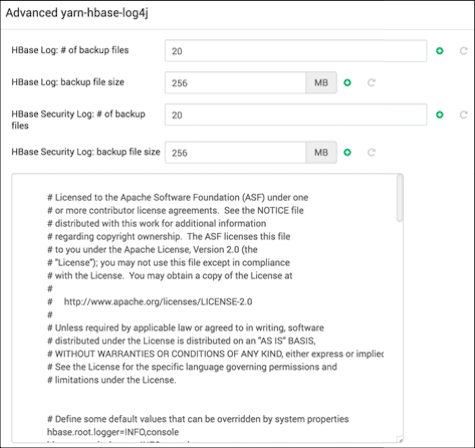
Task: Click the Advanced yarn-hbase-log4j section header
Action: [77, 13]
